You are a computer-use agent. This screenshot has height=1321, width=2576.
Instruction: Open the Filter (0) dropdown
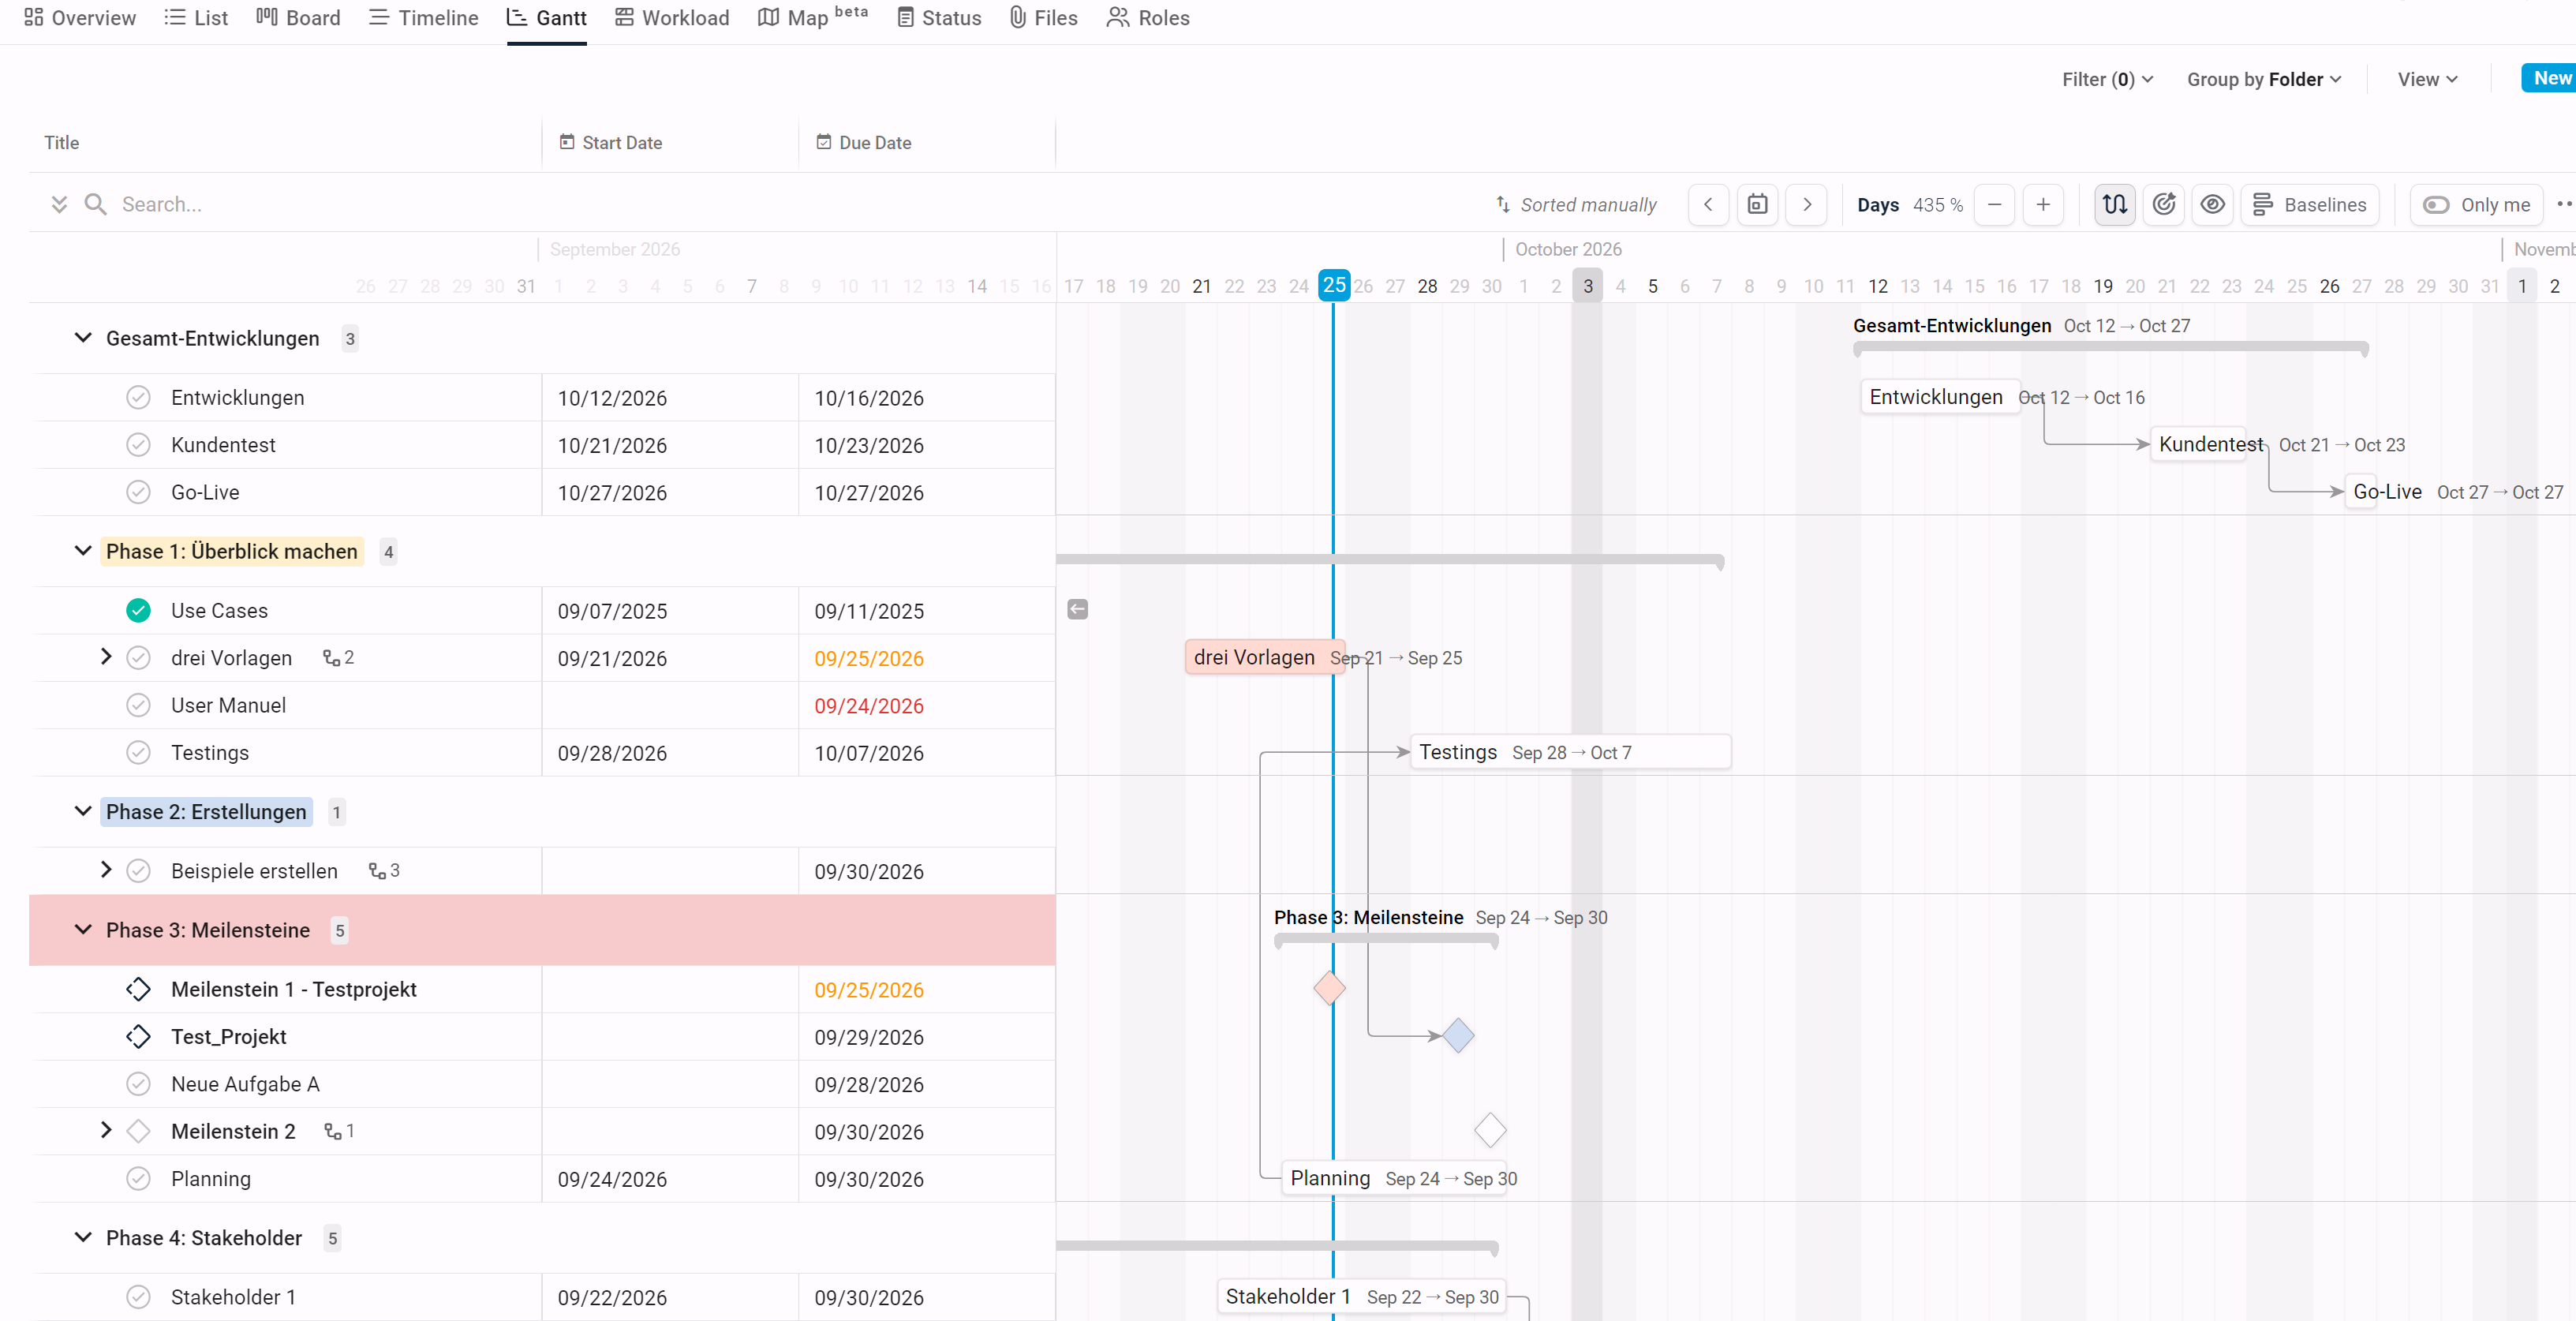(2107, 79)
